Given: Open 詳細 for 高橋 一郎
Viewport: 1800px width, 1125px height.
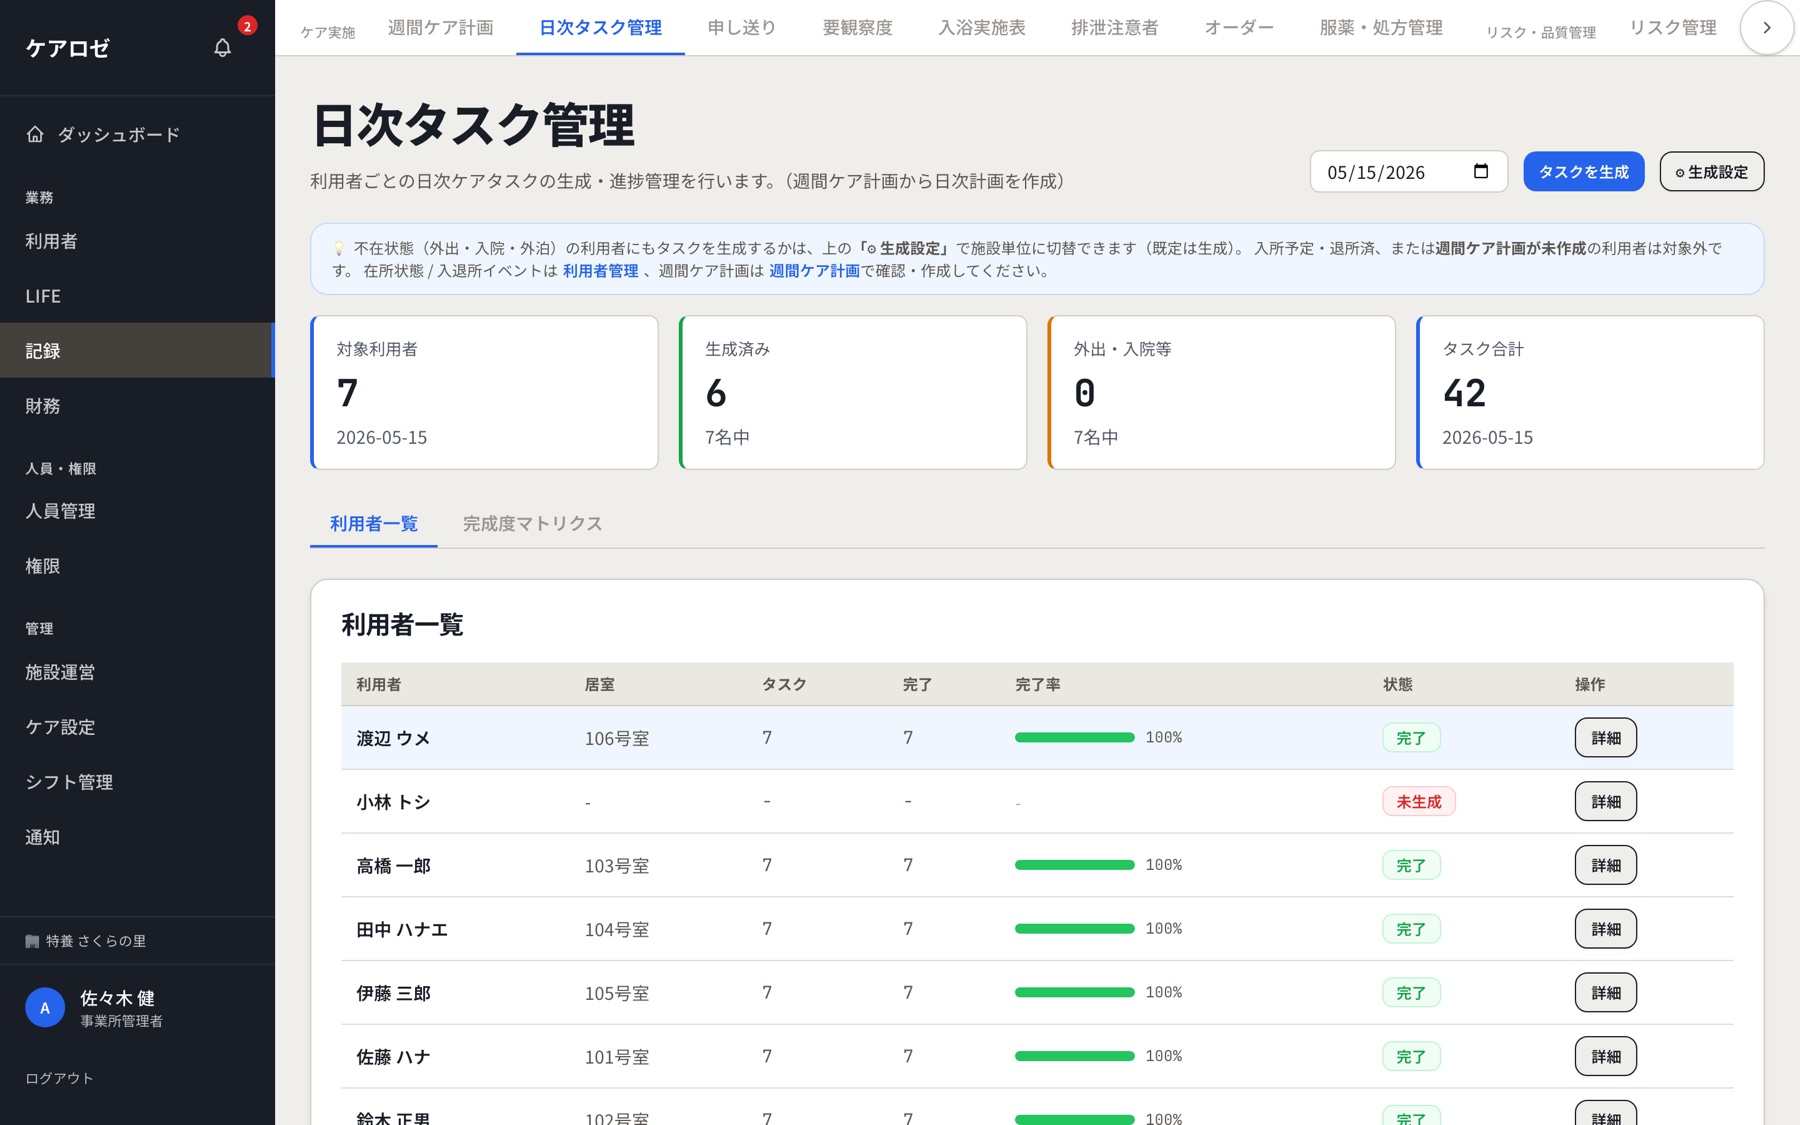Looking at the screenshot, I should click(x=1605, y=865).
